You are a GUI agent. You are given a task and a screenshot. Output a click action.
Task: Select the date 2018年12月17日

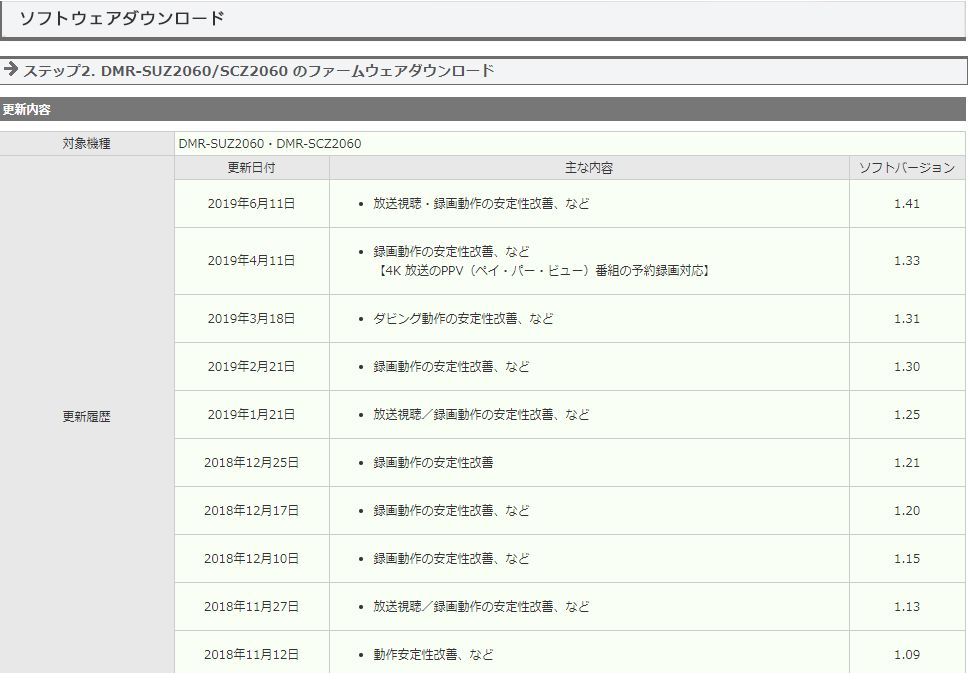click(x=252, y=510)
